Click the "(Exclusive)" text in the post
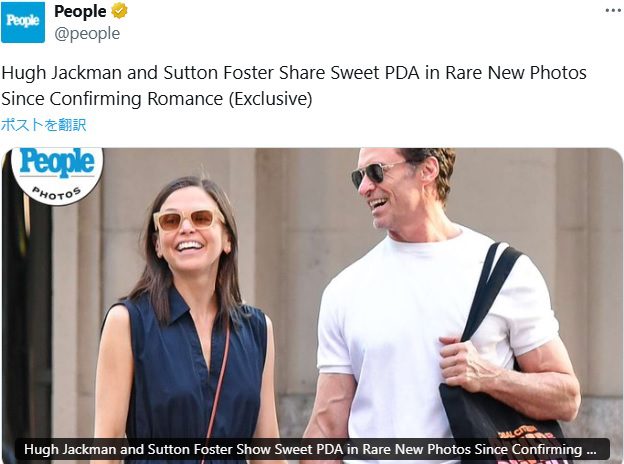 271,99
